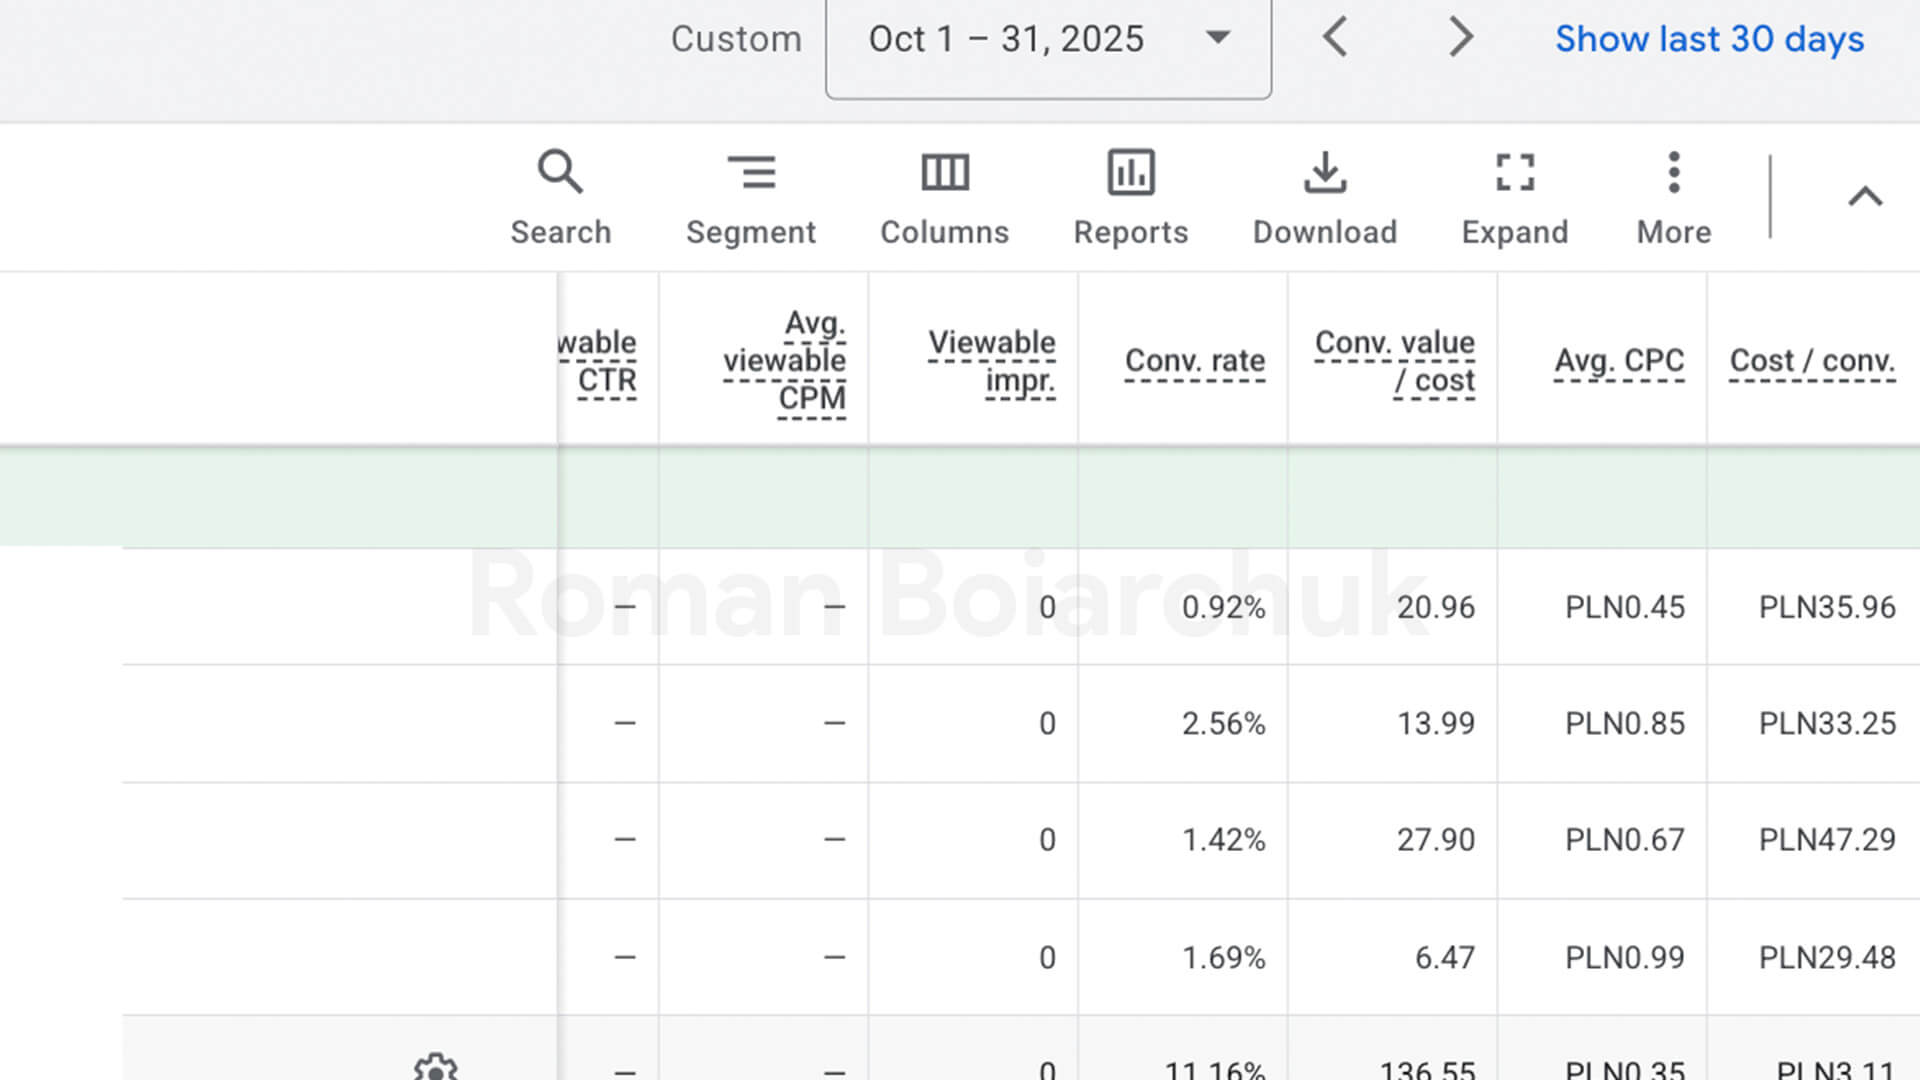
Task: Click the Show last 30 days link
Action: pos(1709,39)
